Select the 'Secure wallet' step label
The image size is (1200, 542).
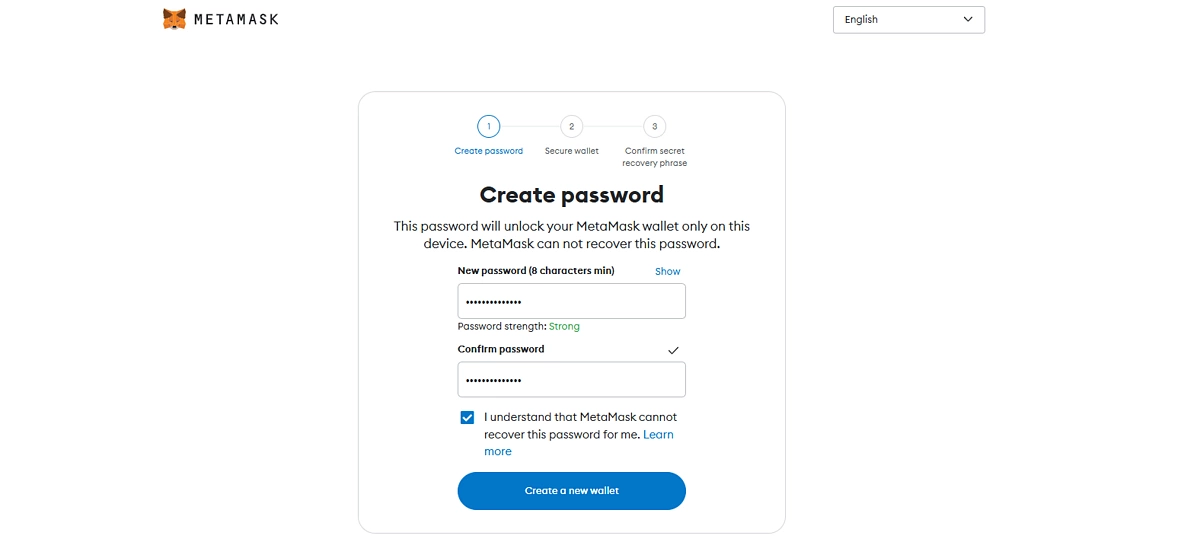coord(571,151)
